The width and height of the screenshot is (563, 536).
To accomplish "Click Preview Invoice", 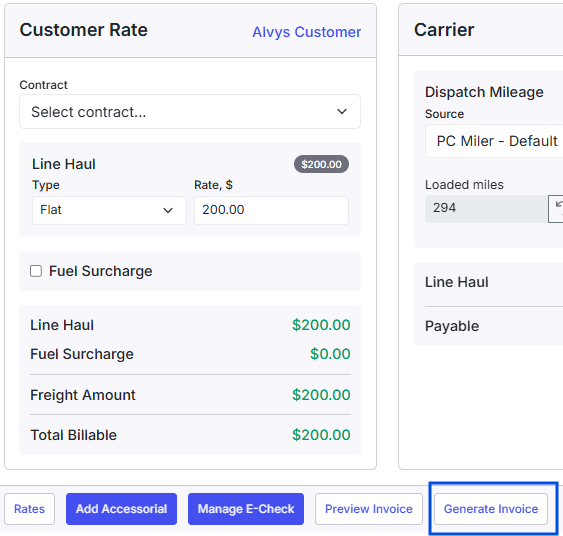I will [369, 509].
